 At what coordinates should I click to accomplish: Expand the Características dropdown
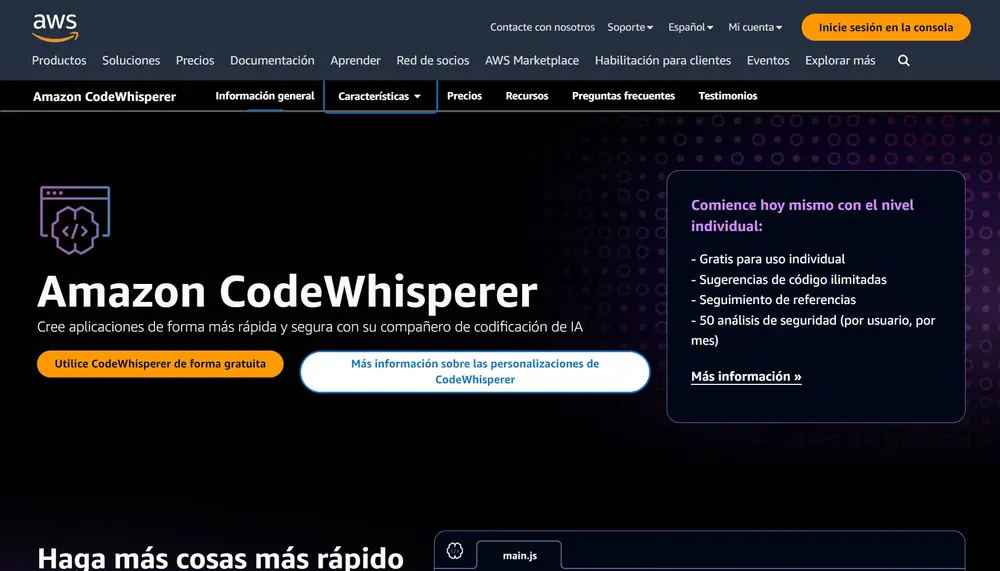click(x=380, y=96)
